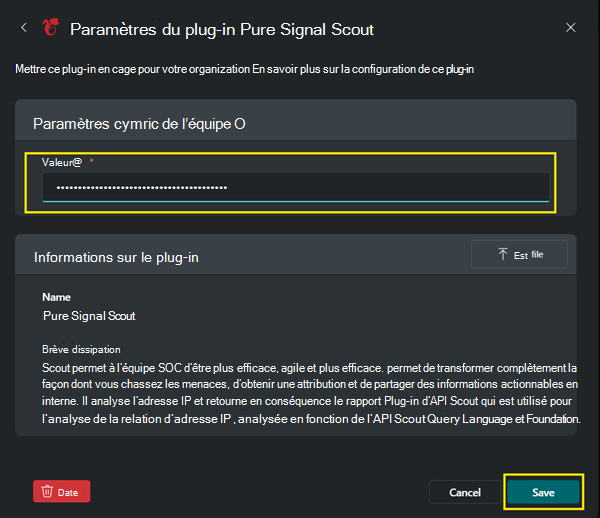Click the 'Valeur@' field label

tap(62, 162)
